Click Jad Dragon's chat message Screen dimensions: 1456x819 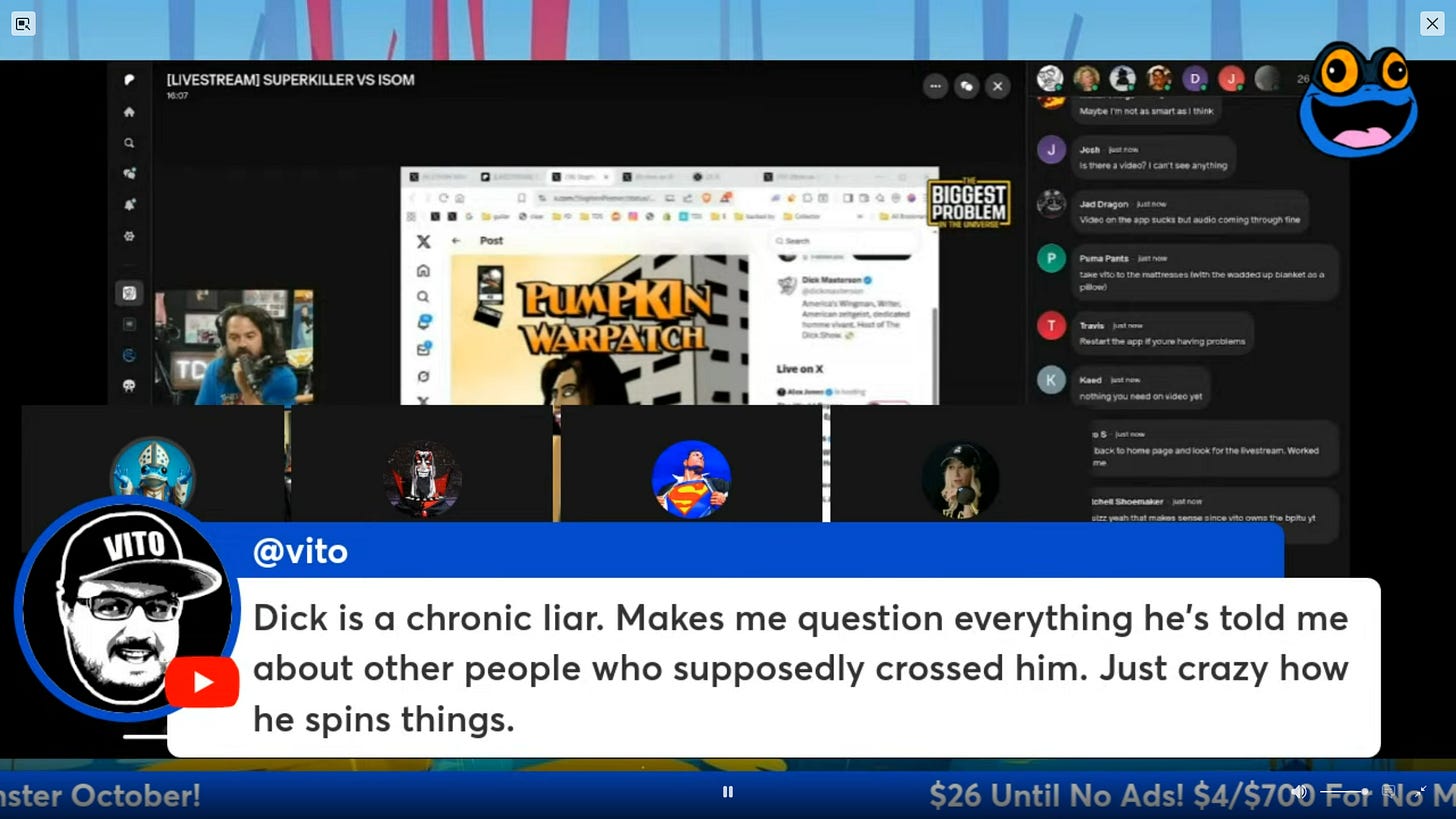pos(1190,212)
